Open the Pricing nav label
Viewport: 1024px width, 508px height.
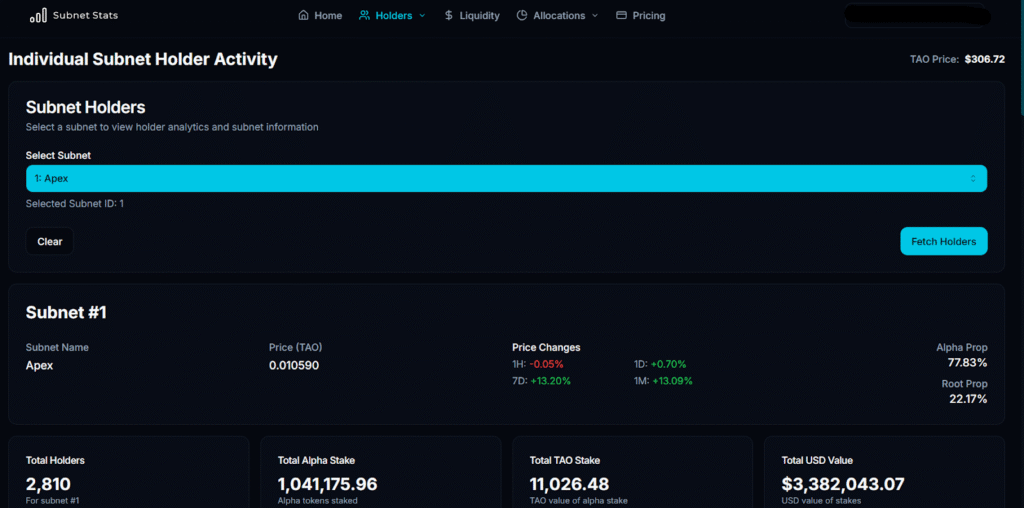point(649,16)
